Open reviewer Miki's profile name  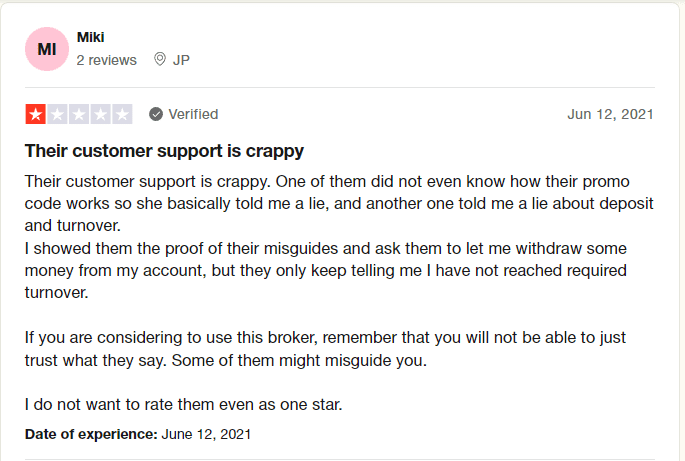pos(90,38)
